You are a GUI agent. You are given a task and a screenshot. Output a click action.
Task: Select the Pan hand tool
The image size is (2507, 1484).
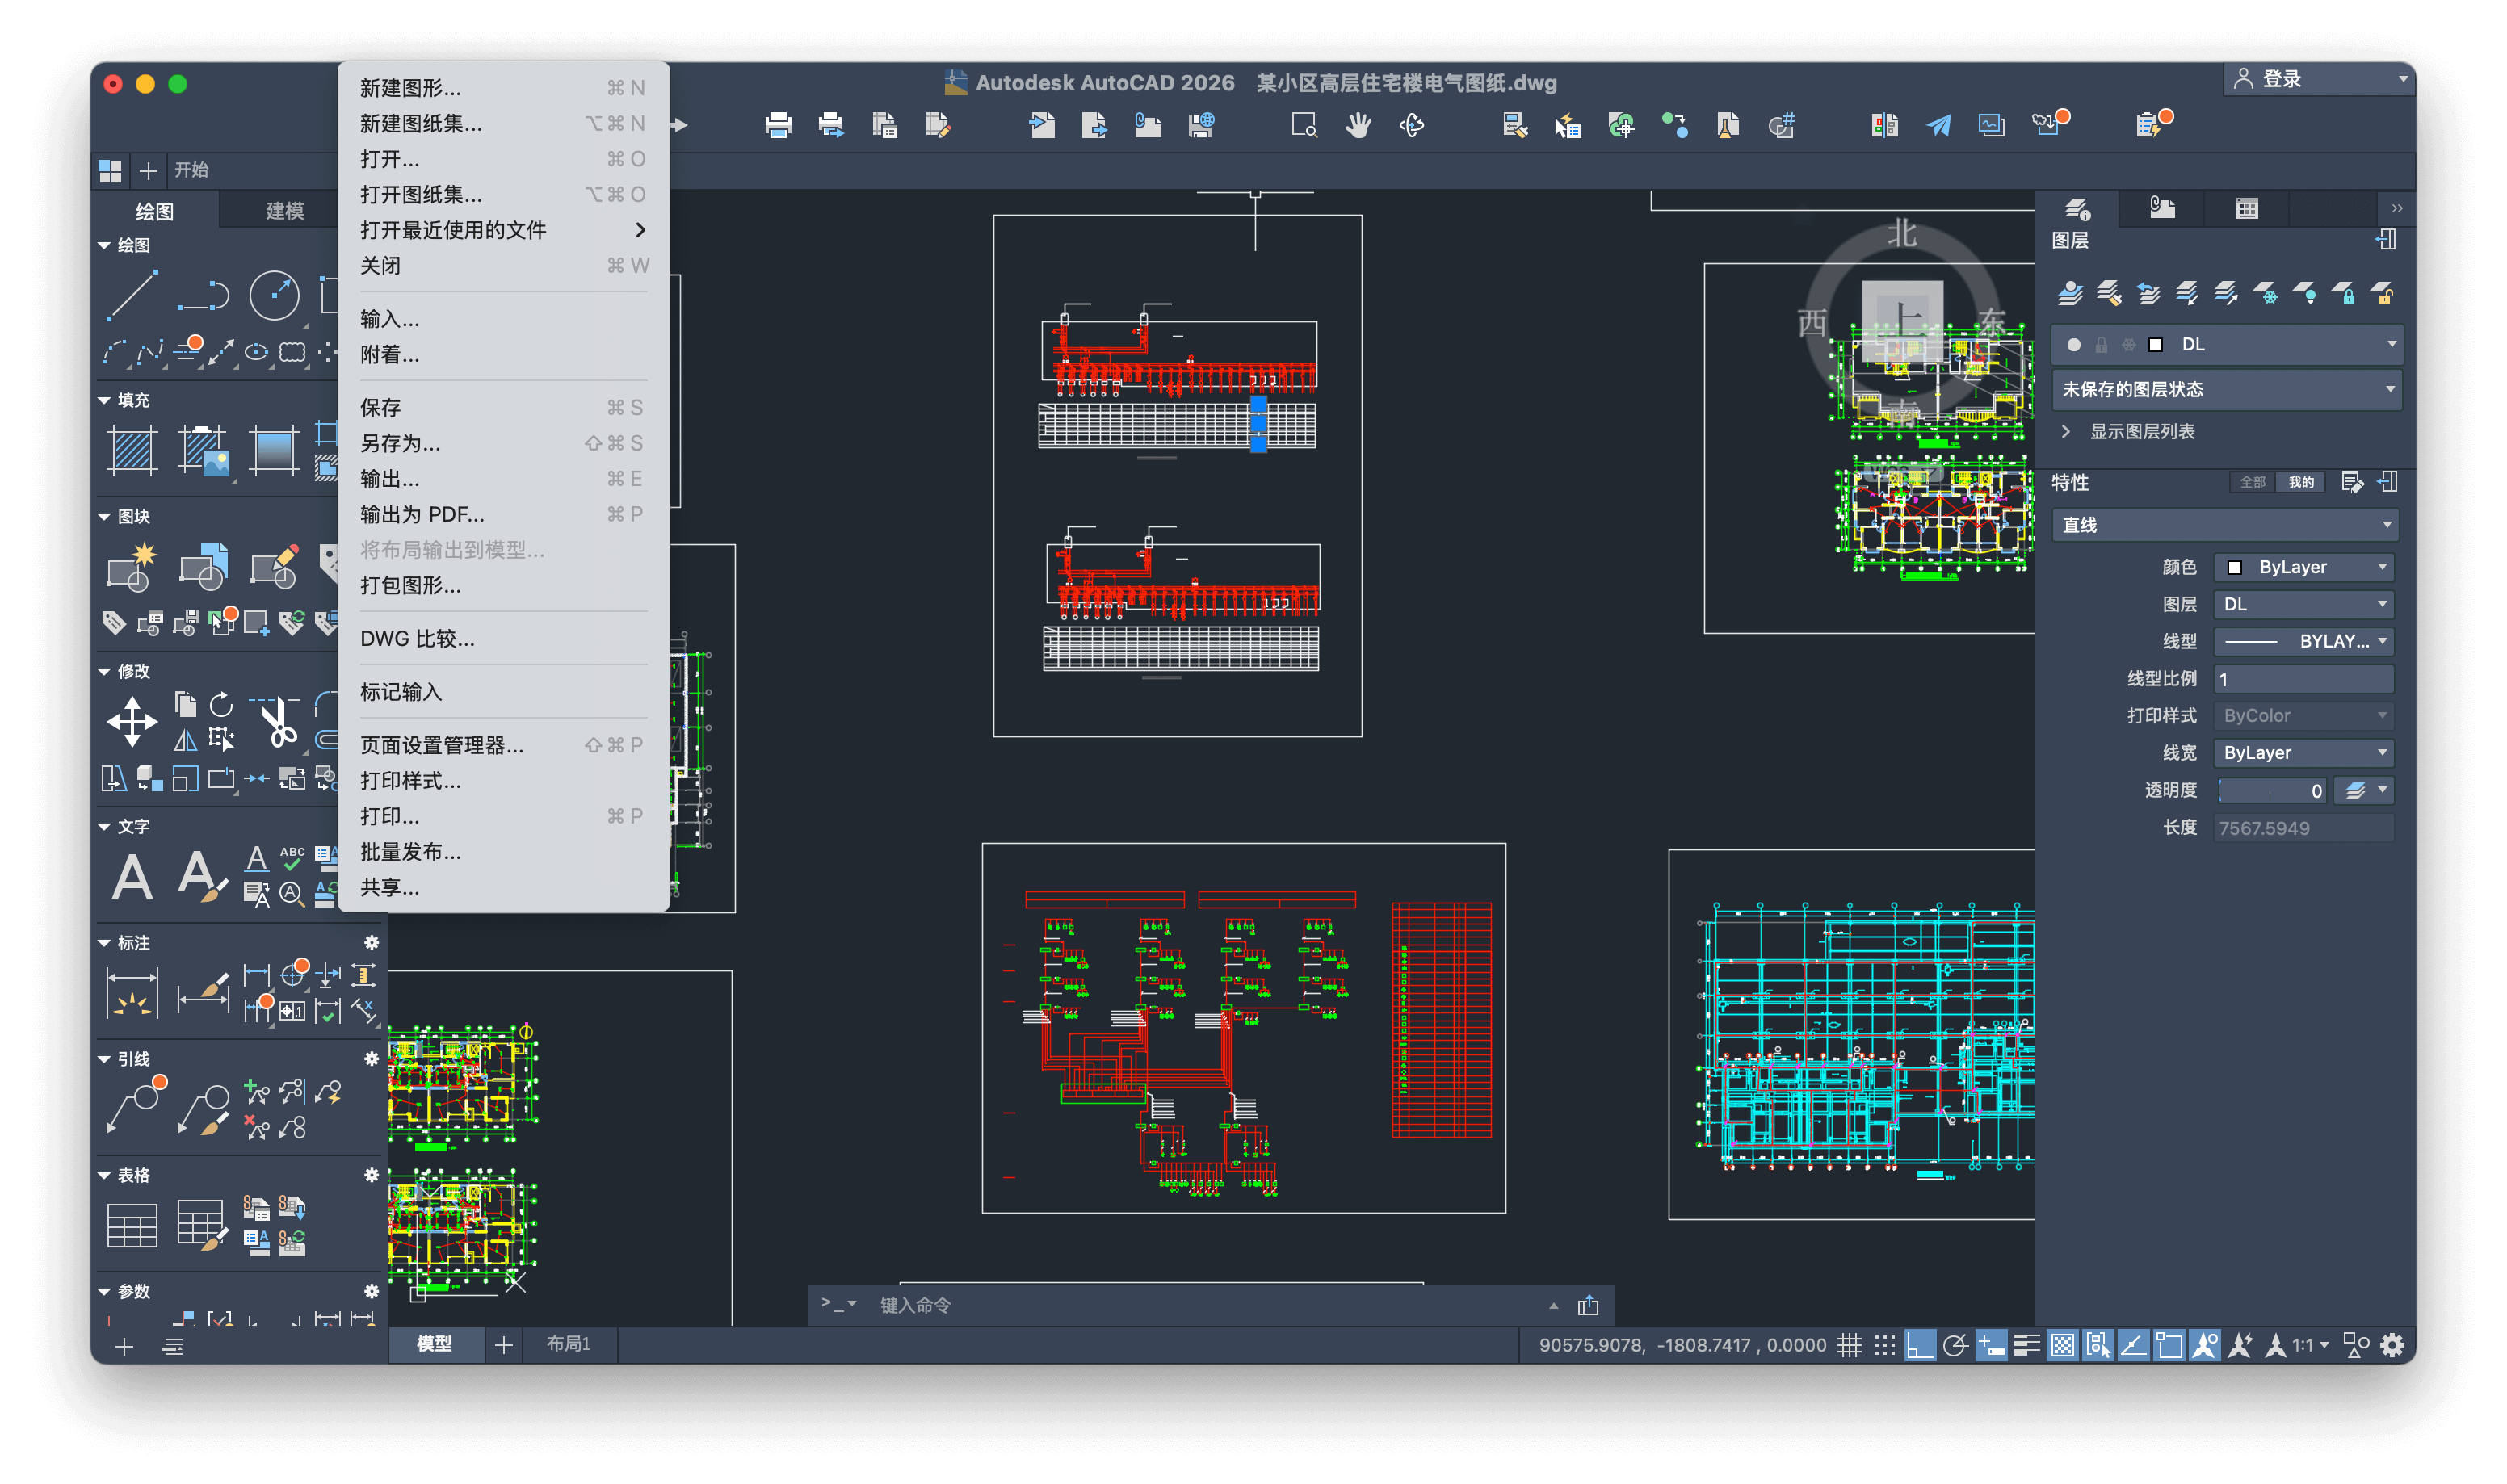tap(1357, 125)
